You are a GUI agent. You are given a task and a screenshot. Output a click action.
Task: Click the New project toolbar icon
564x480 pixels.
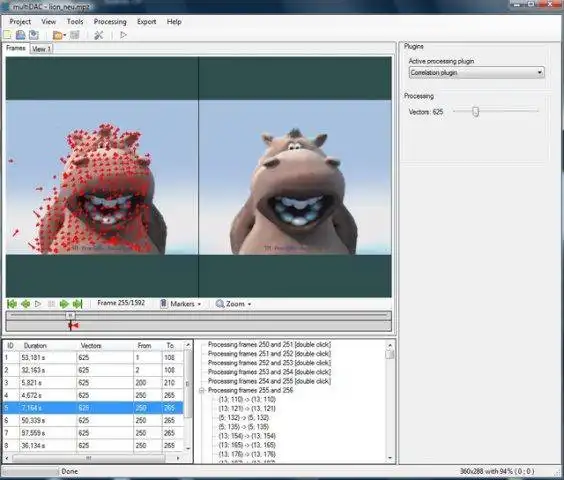pyautogui.click(x=8, y=35)
